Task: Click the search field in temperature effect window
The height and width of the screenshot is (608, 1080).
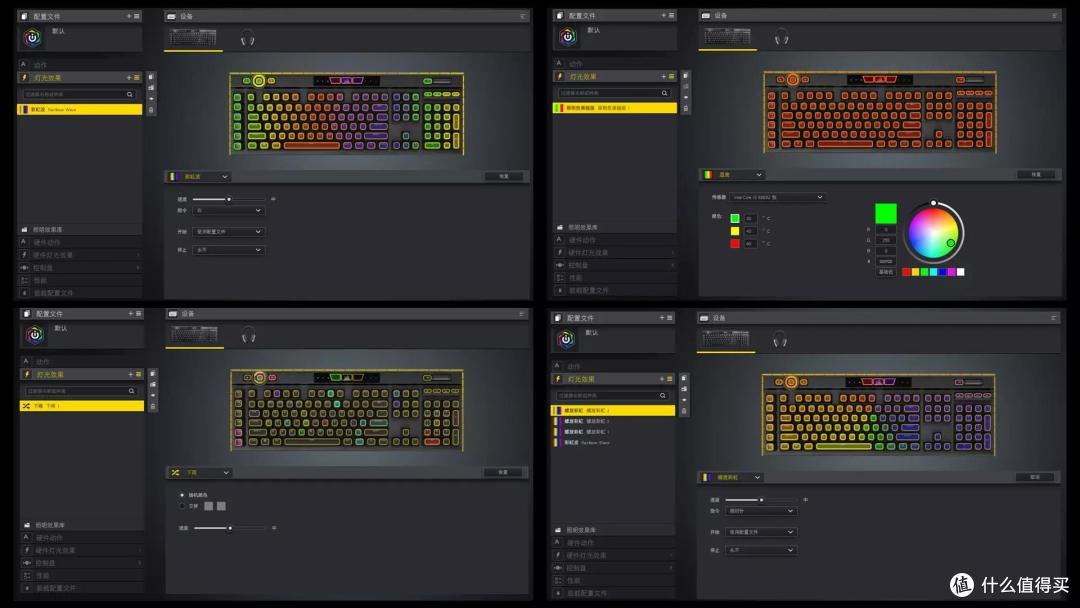Action: (x=614, y=93)
